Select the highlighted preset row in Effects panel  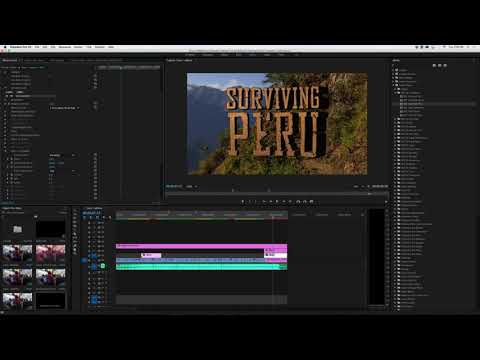pos(433,104)
